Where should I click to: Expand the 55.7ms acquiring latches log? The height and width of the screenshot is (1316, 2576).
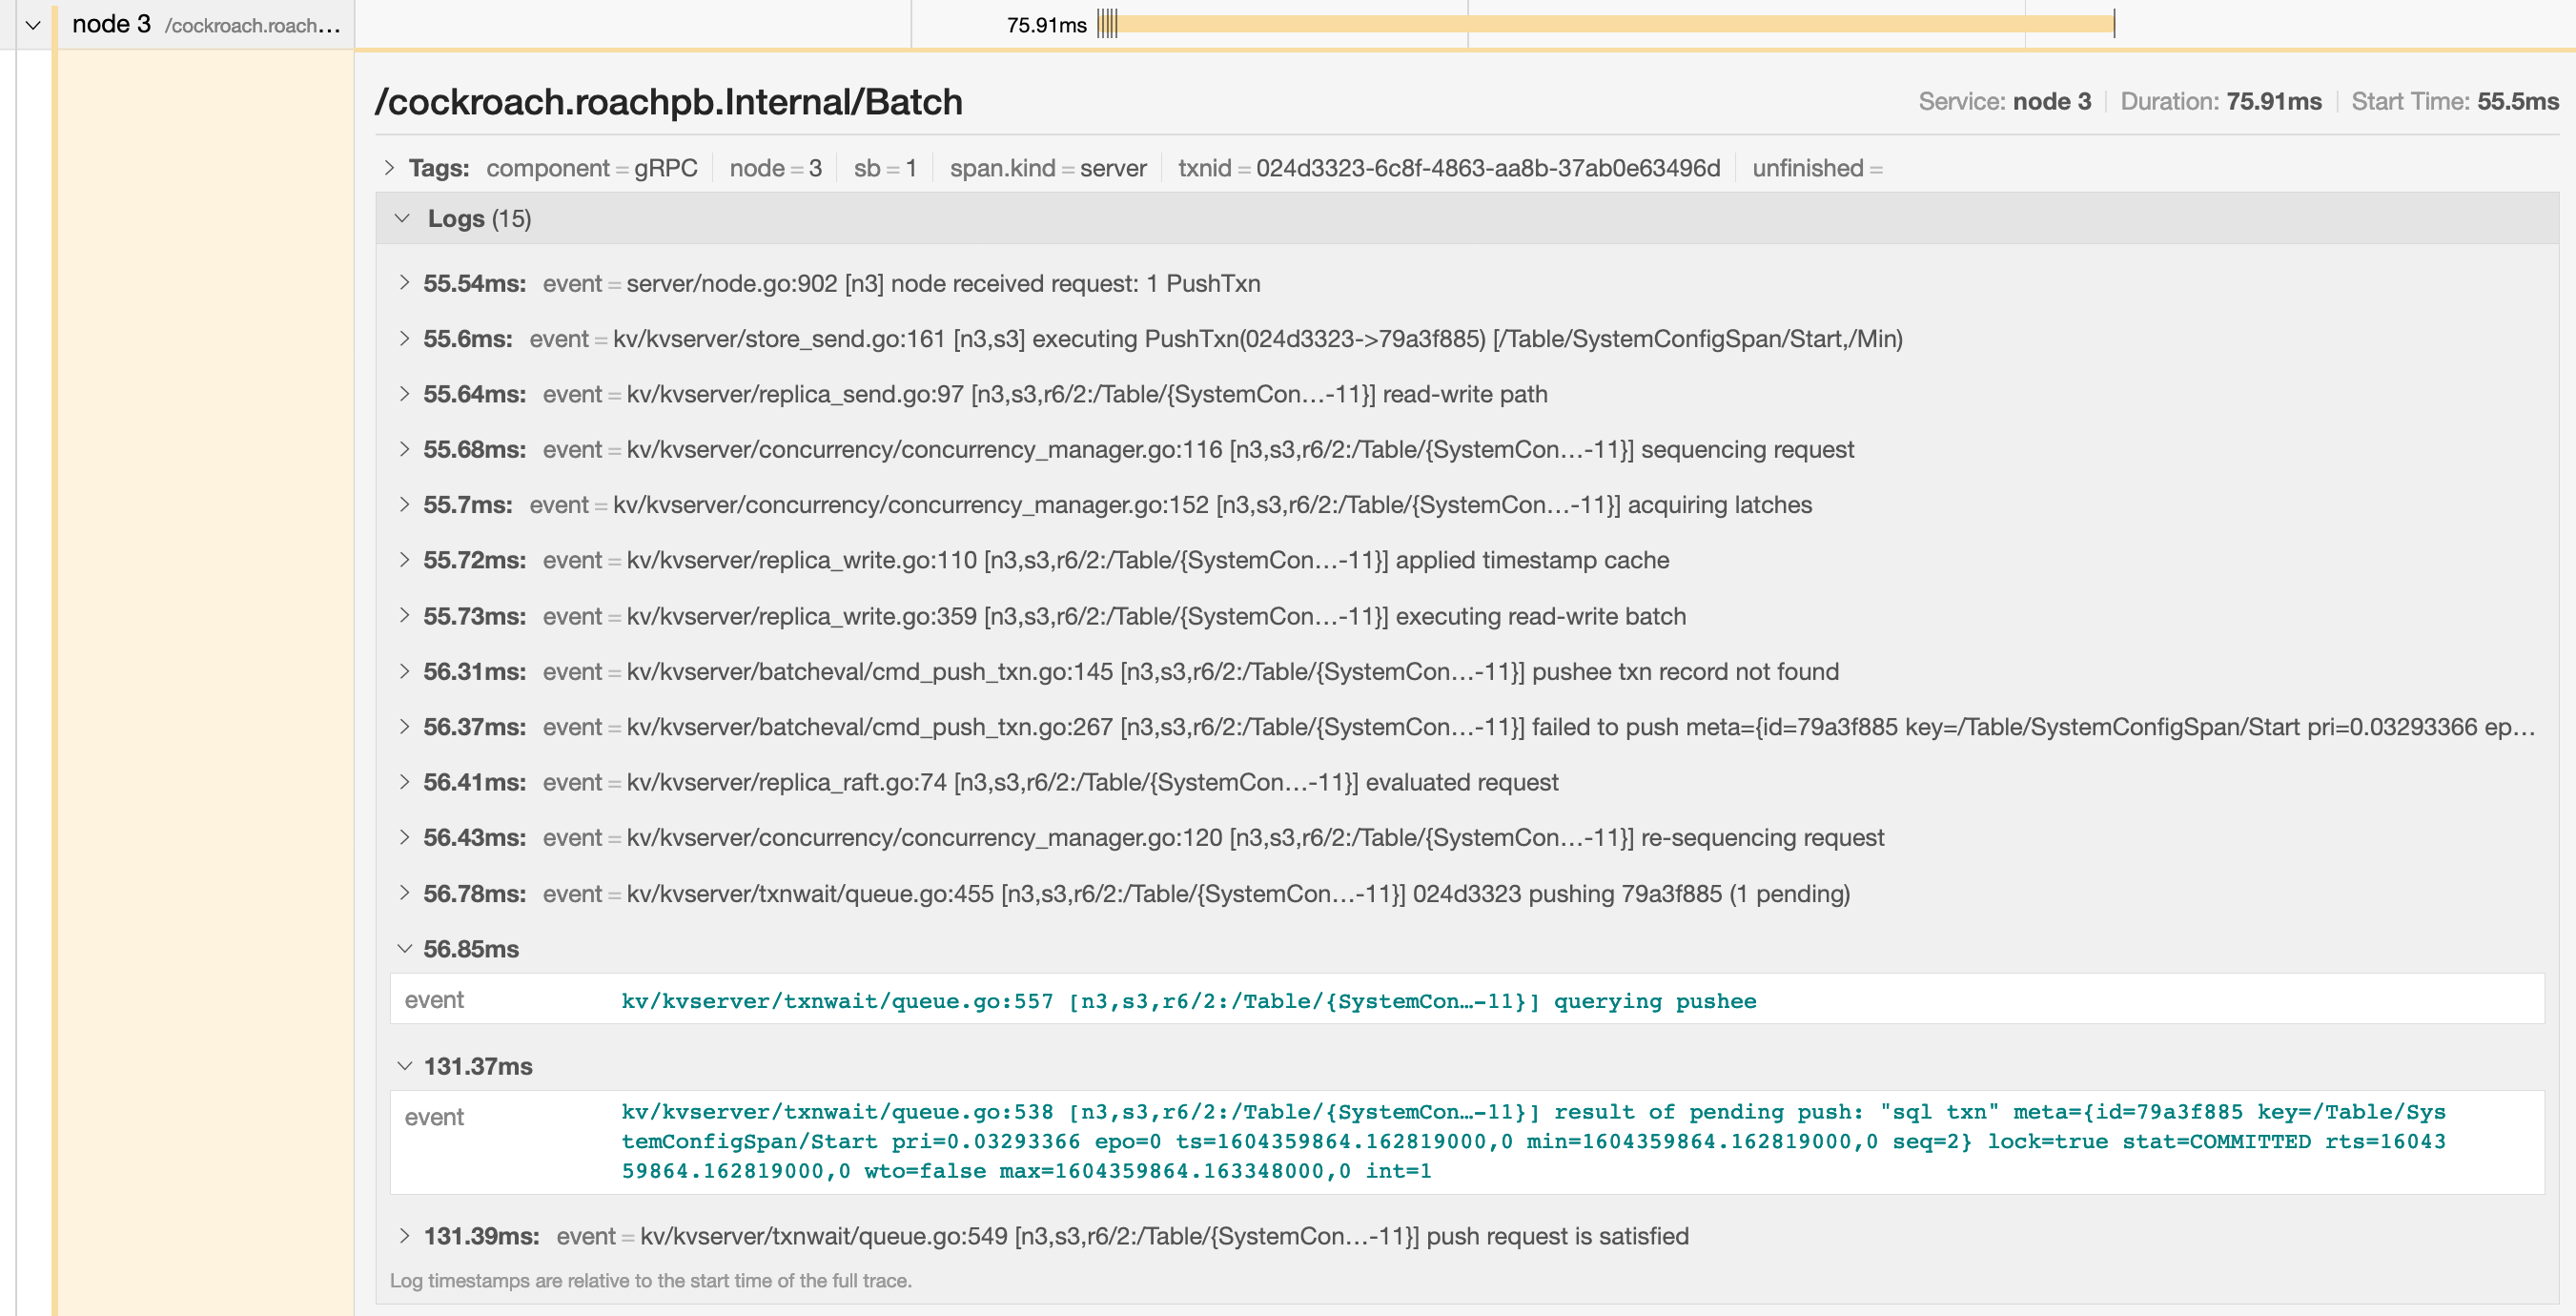tap(404, 505)
